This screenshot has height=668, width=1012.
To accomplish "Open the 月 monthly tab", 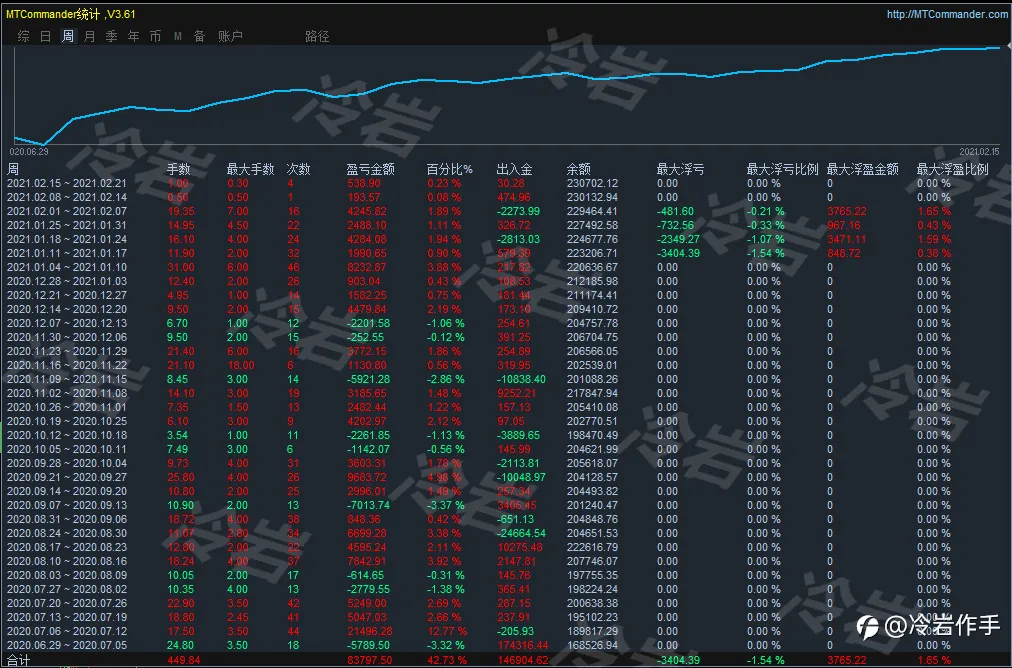I will 90,36.
